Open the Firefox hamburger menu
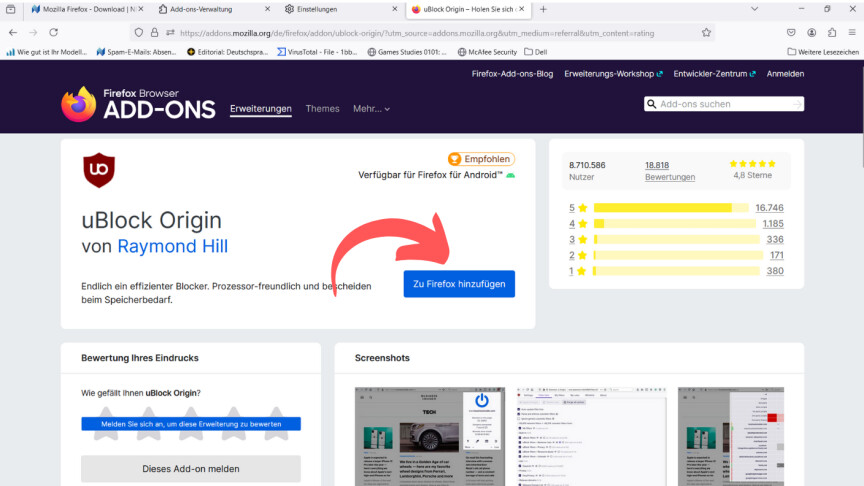Viewport: 864px width, 486px height. 852,33
